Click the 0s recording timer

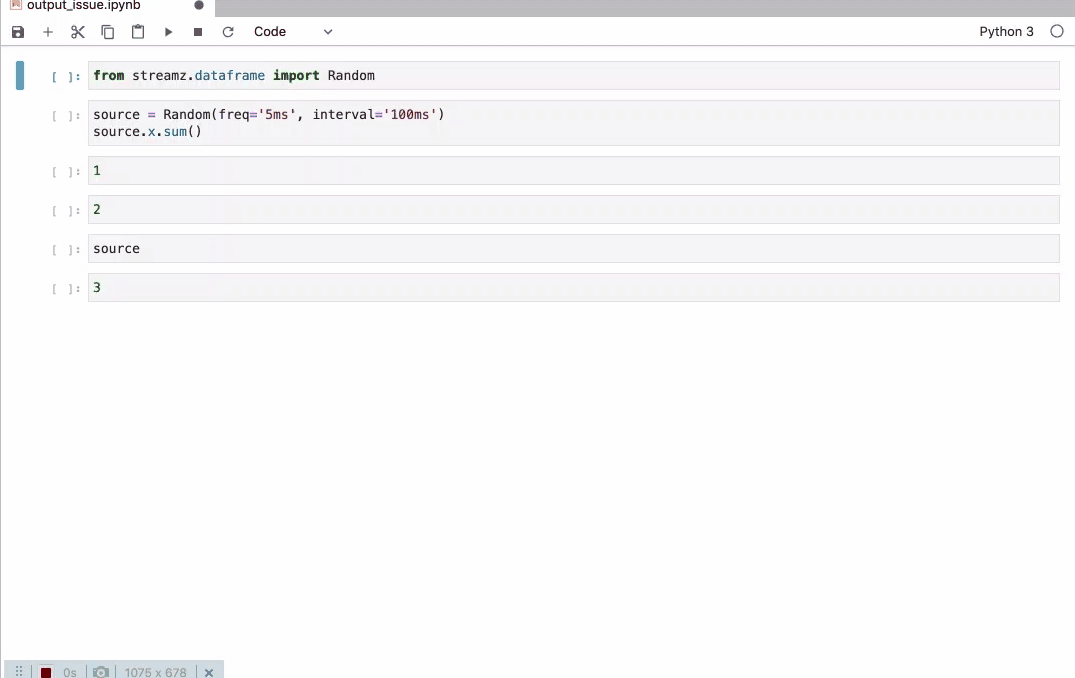click(70, 673)
